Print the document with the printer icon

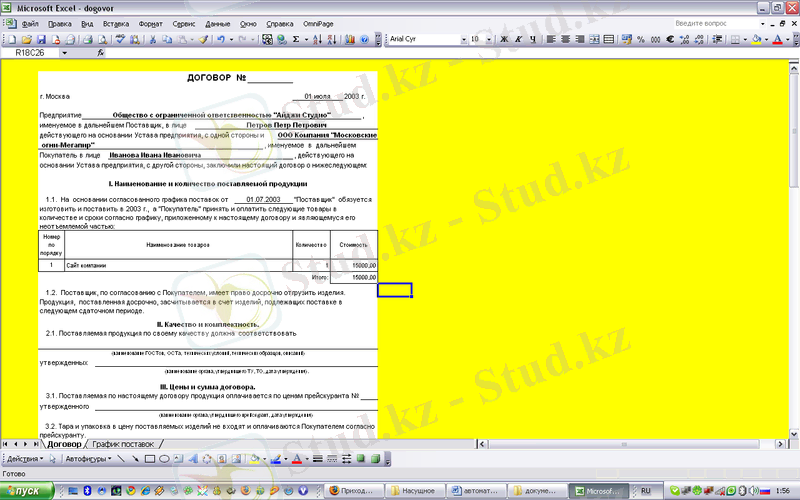click(88, 39)
